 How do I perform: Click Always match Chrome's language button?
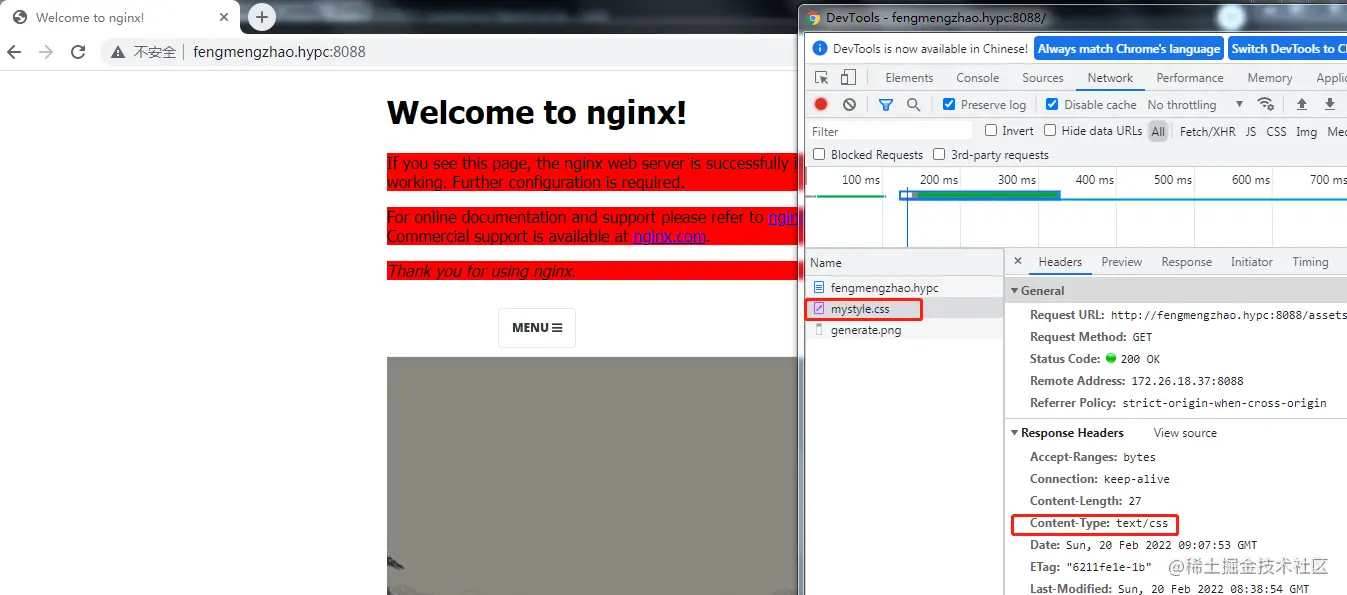point(1128,48)
